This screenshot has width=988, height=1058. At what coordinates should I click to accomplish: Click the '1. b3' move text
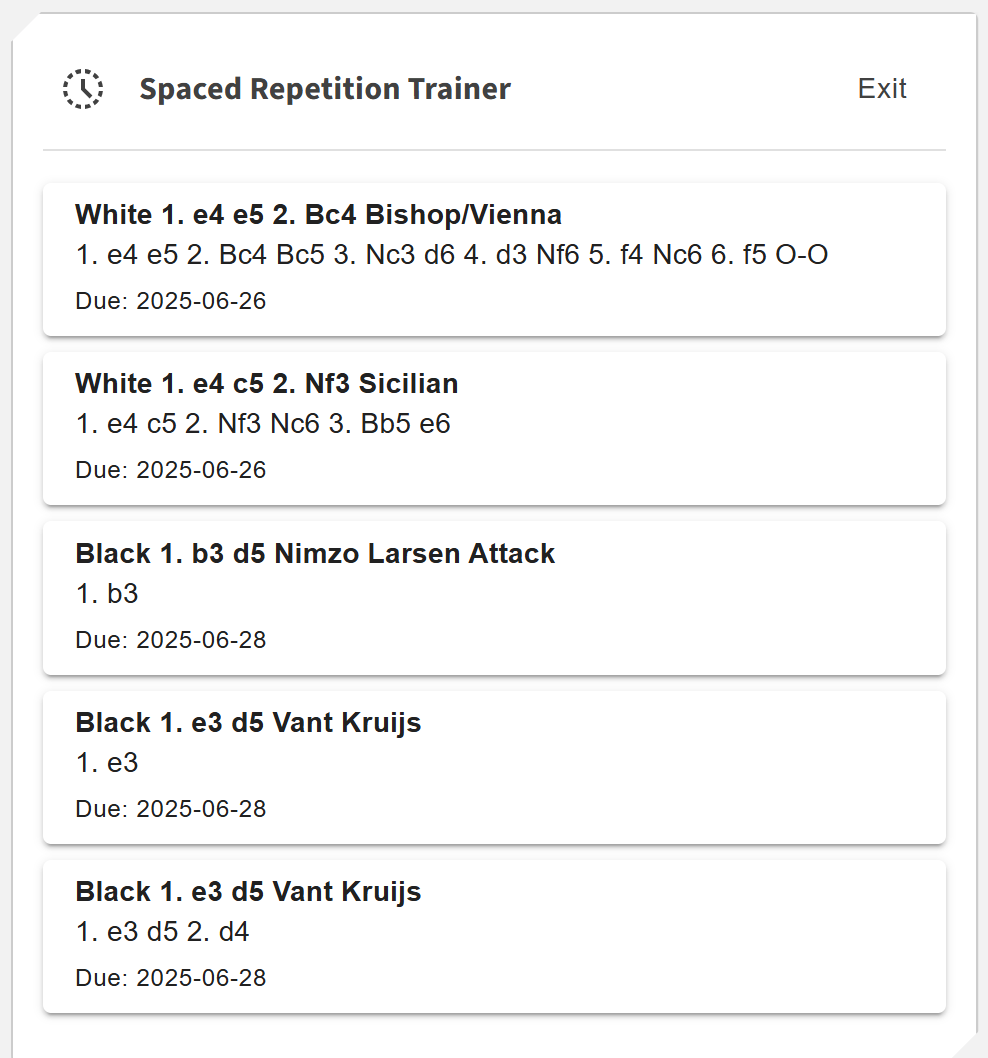pyautogui.click(x=107, y=594)
